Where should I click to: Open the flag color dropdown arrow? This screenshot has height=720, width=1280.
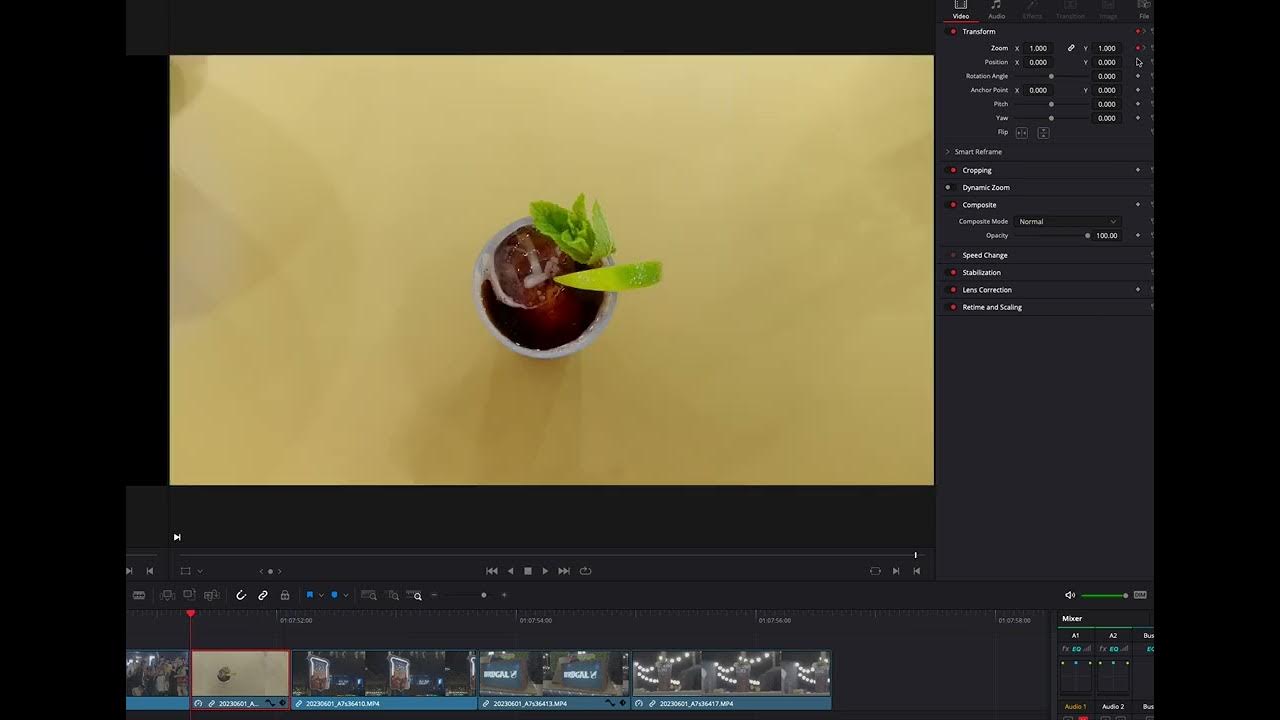coord(321,596)
